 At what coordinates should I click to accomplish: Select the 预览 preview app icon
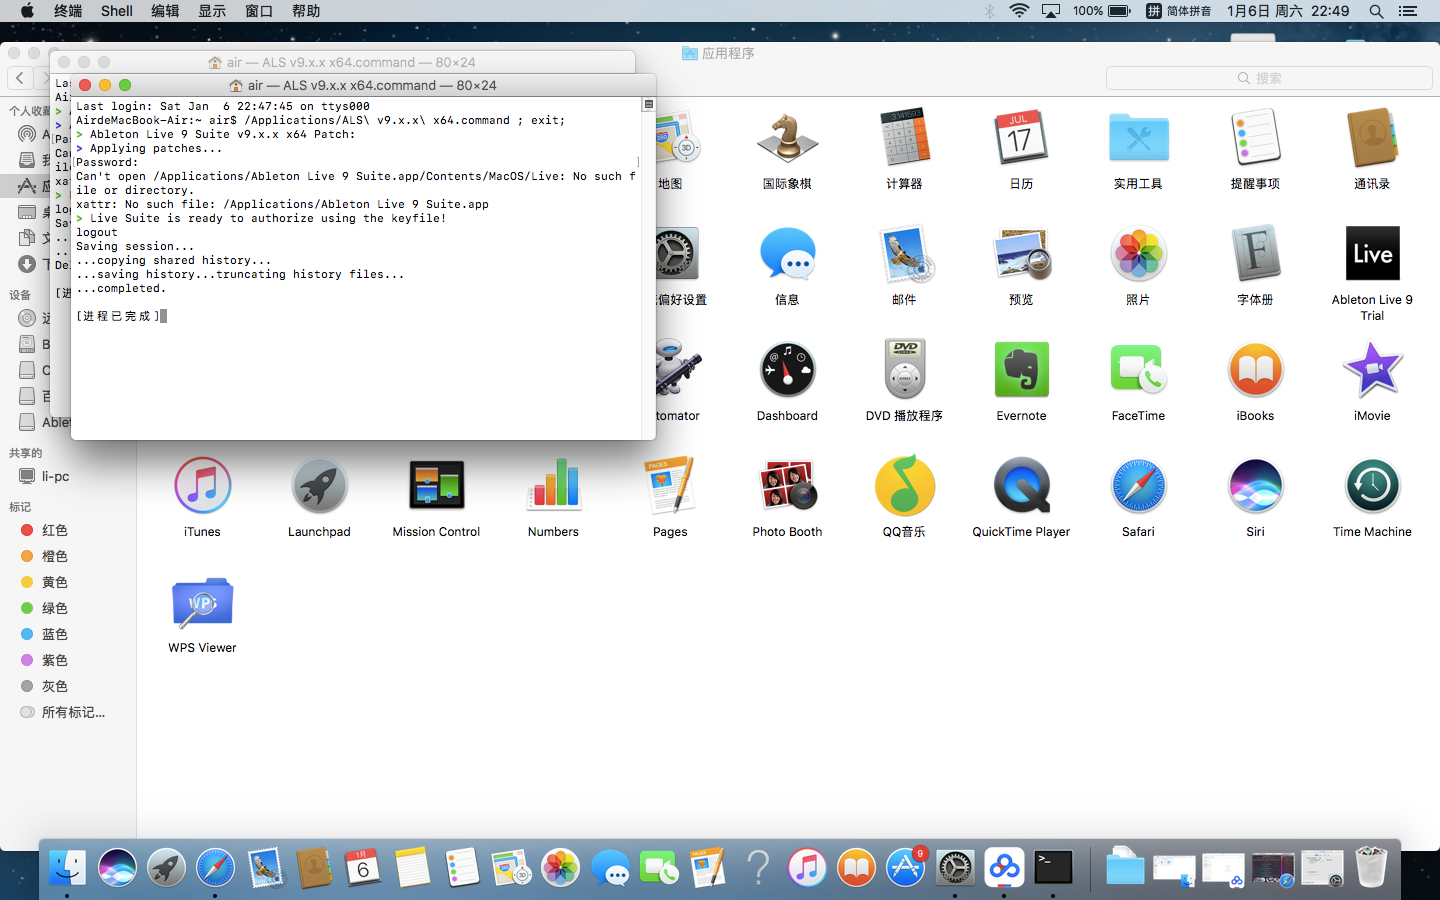[1021, 255]
